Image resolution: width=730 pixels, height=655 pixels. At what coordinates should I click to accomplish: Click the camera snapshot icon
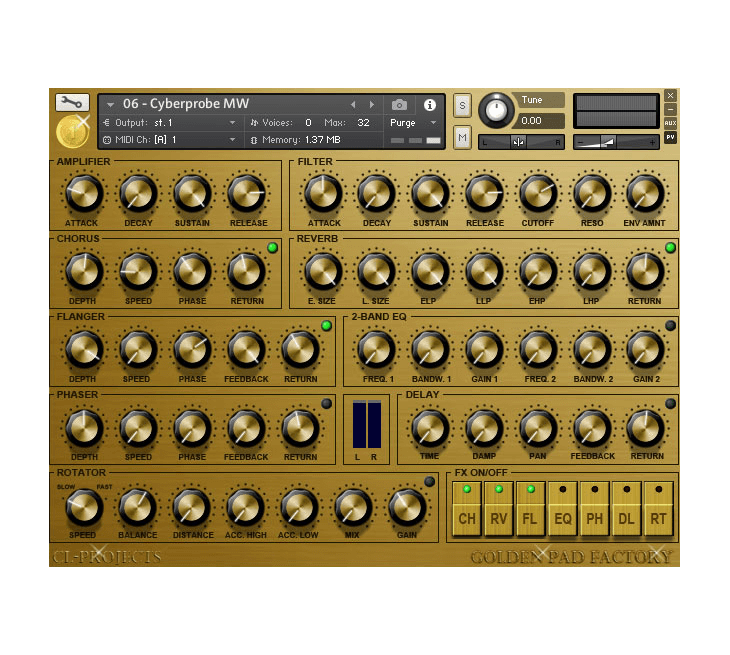pos(399,105)
